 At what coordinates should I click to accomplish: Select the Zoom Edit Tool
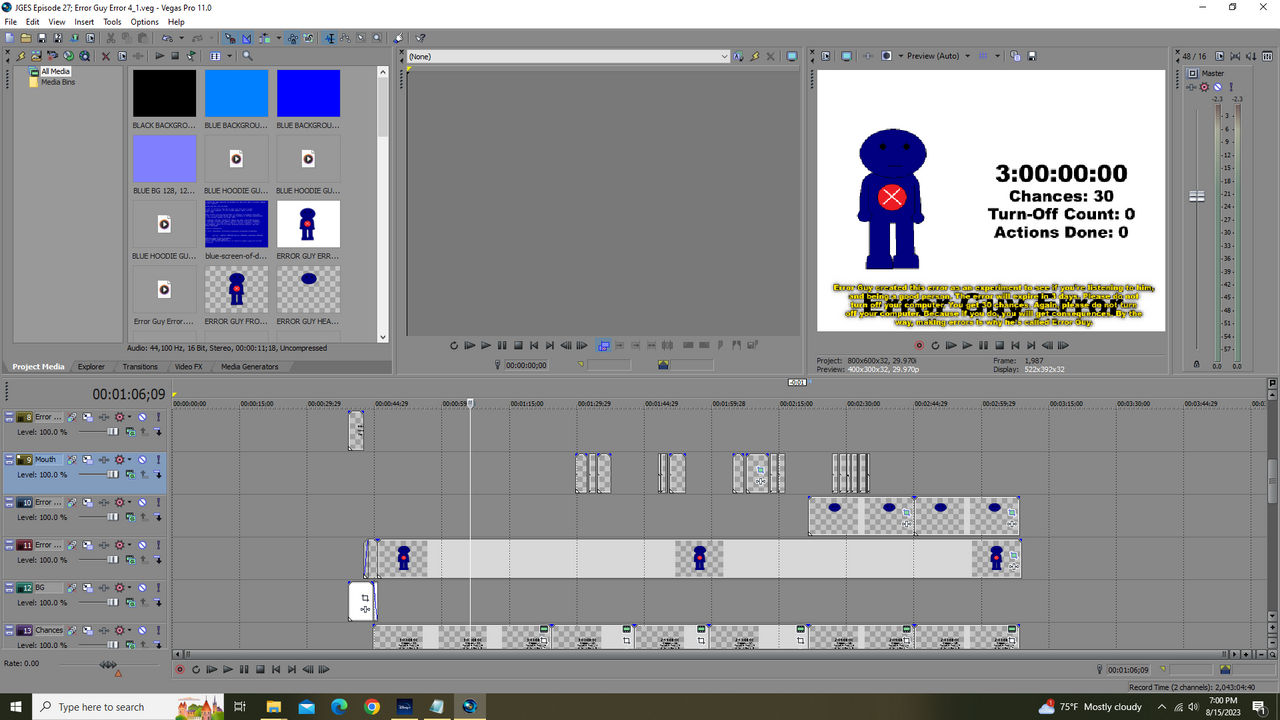[x=377, y=37]
